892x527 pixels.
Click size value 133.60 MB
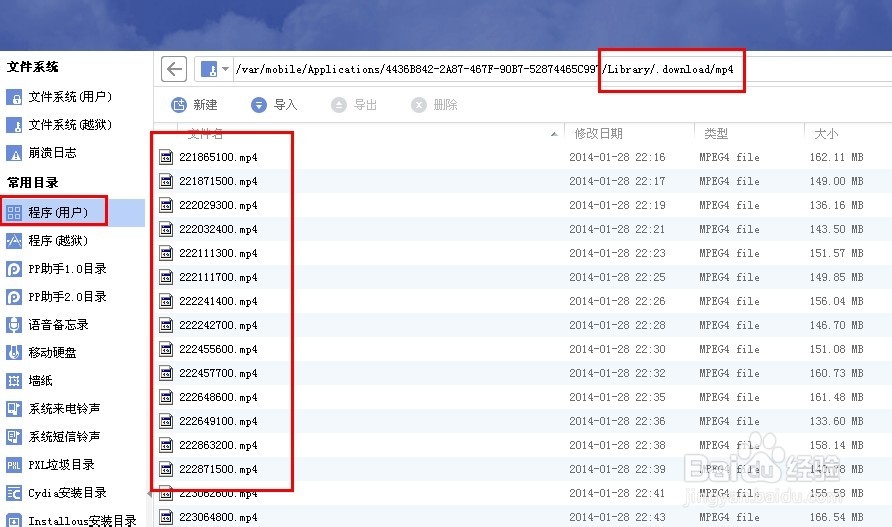(x=836, y=421)
